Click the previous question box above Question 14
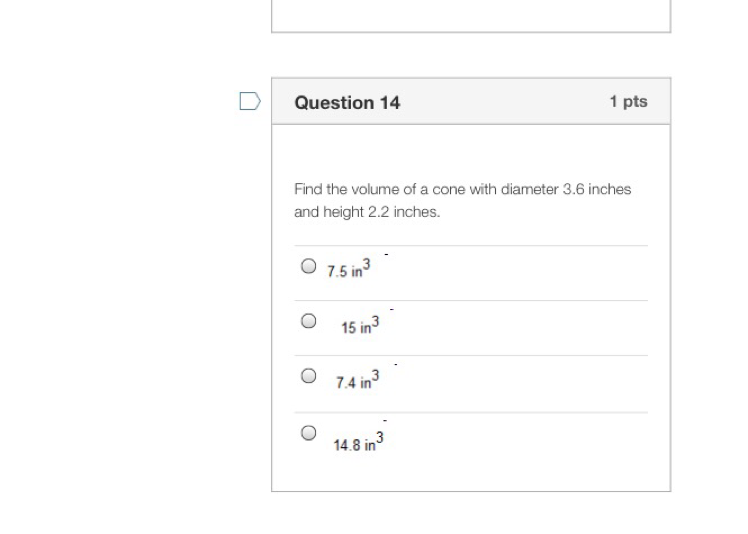Screen dimensions: 748x534 tap(470, 15)
